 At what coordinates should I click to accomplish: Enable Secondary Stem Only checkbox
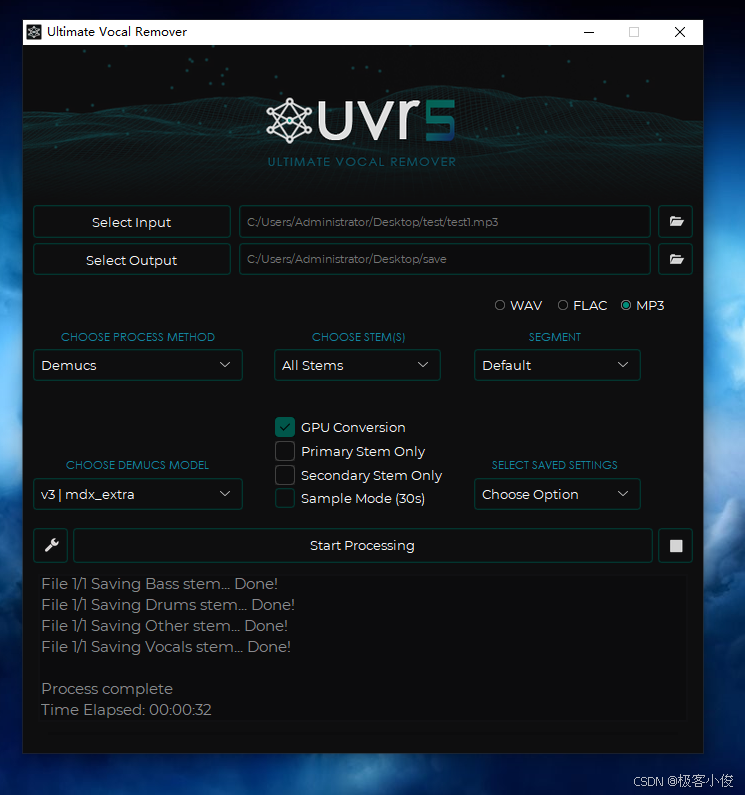(x=285, y=475)
